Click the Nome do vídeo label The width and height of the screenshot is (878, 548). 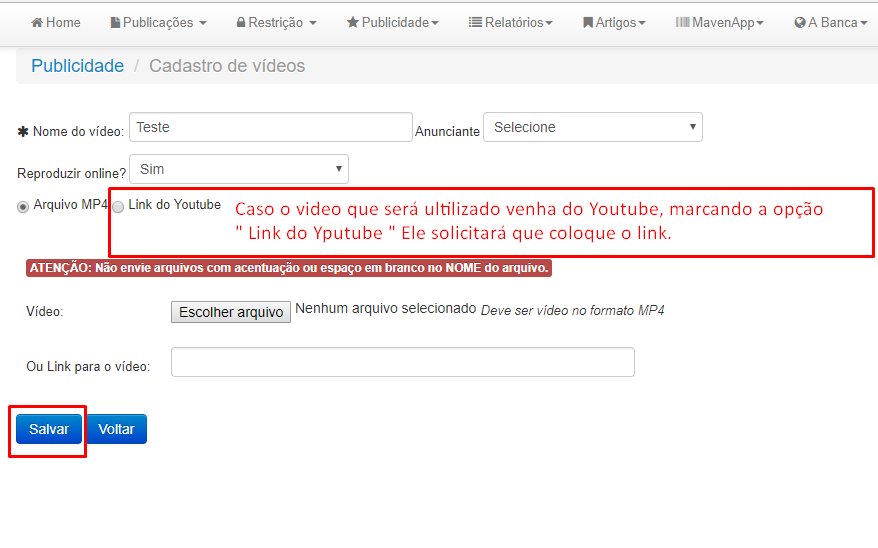(78, 132)
